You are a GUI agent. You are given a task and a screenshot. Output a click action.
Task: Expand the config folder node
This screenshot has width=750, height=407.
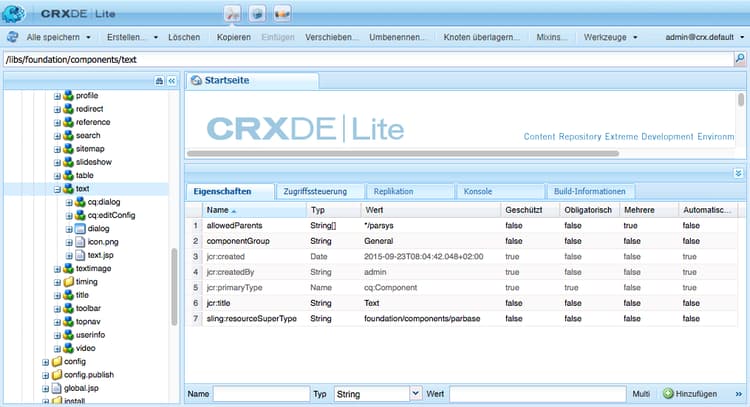click(45, 362)
